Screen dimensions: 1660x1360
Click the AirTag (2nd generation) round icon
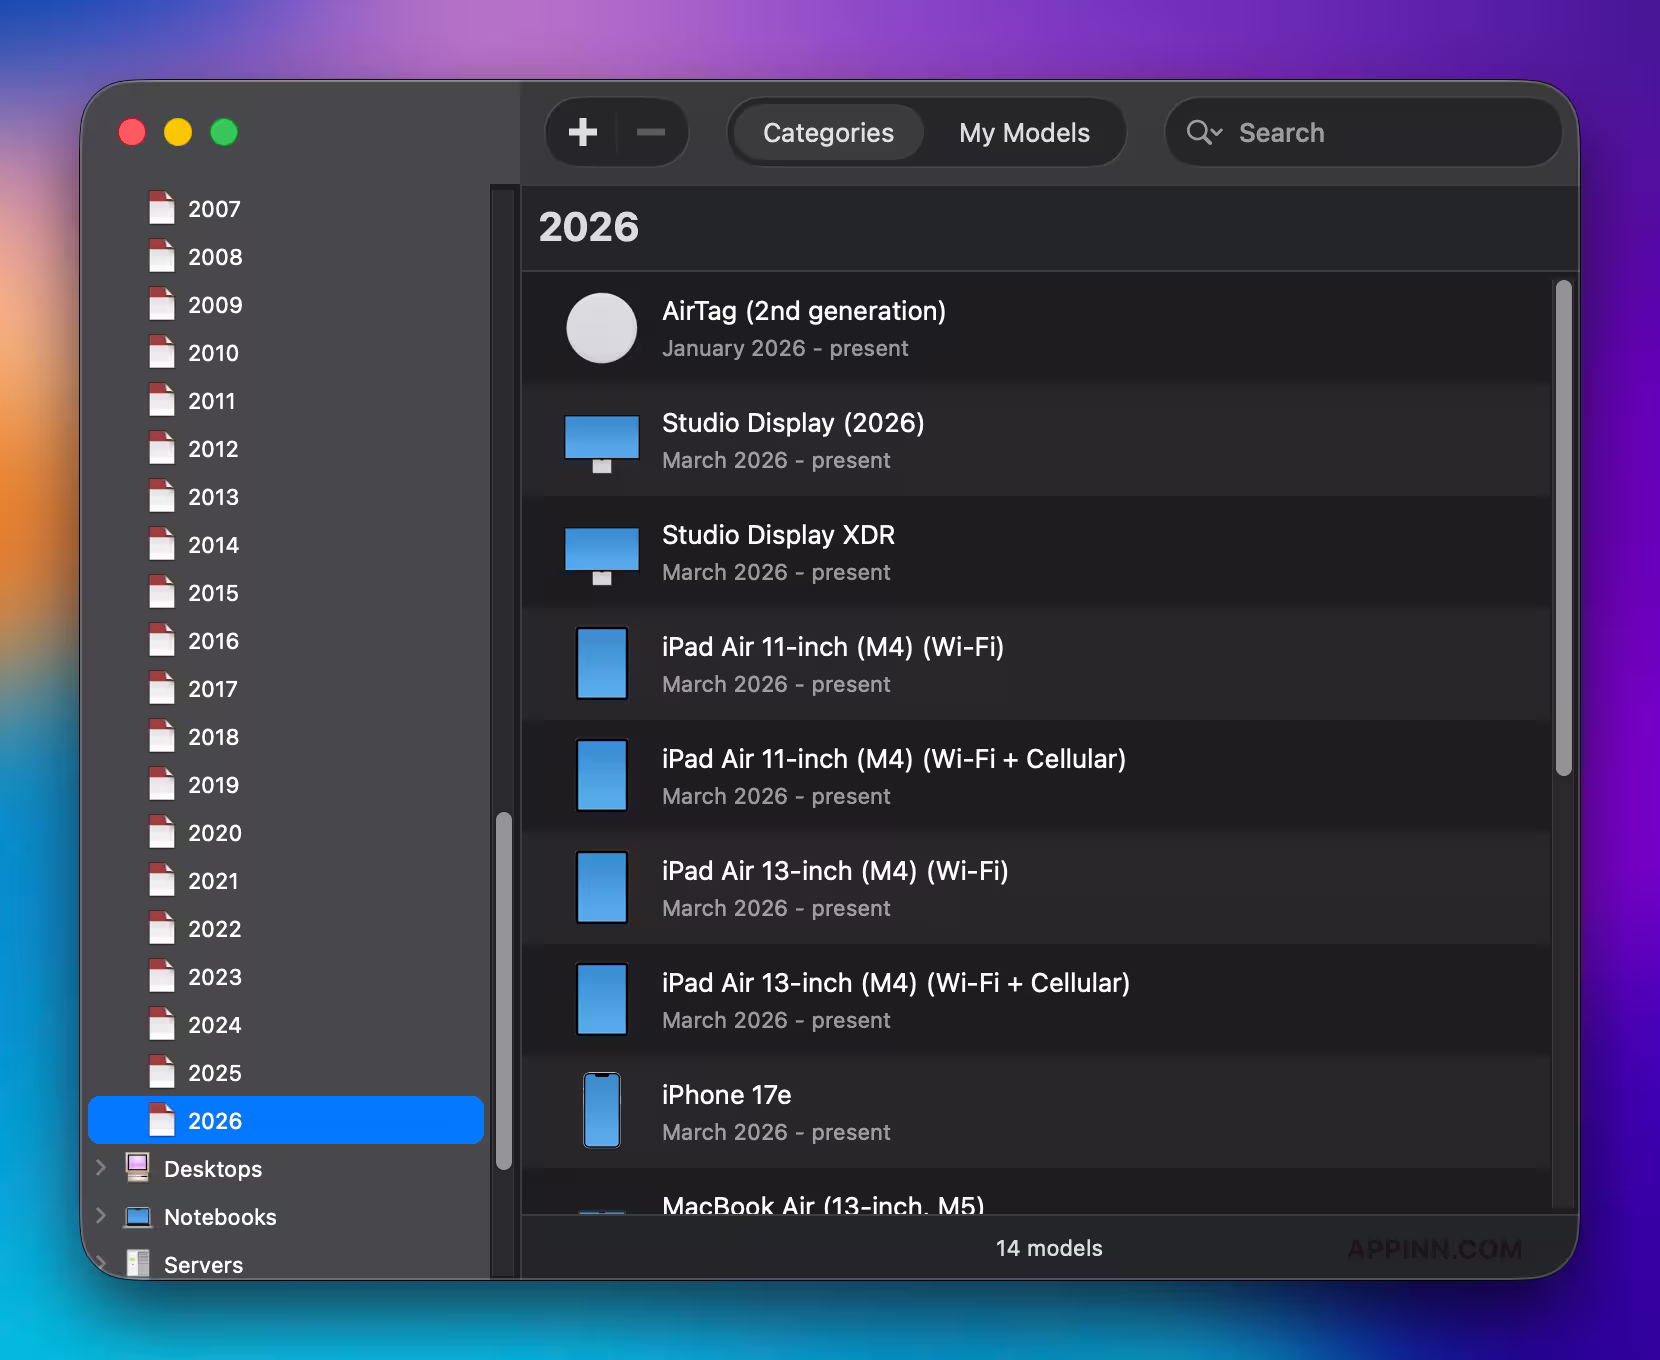[601, 328]
